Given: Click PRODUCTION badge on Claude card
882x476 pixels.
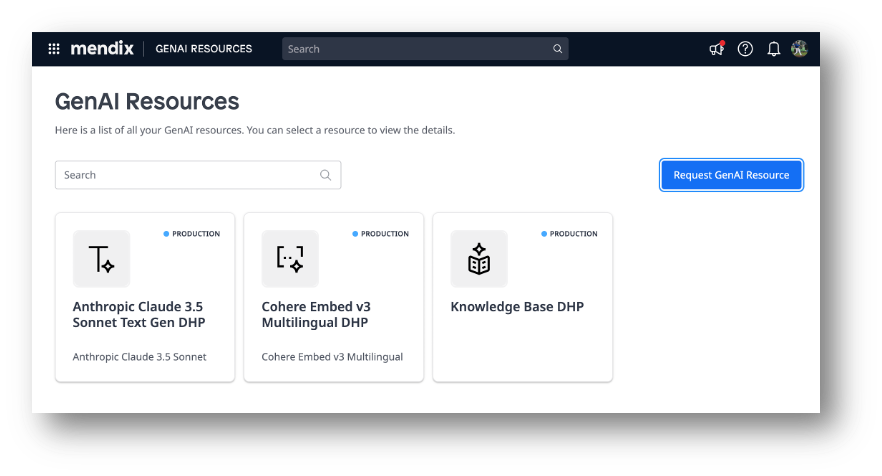Looking at the screenshot, I should 192,233.
